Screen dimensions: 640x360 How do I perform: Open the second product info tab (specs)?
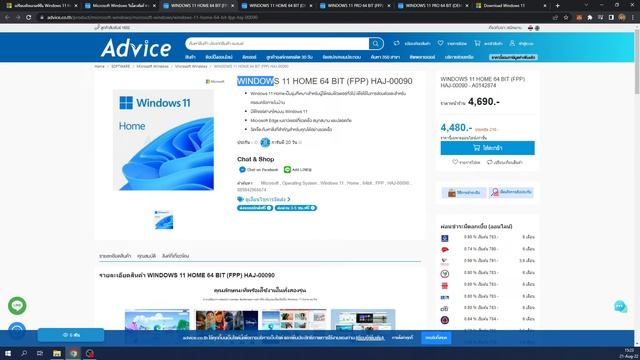point(147,256)
